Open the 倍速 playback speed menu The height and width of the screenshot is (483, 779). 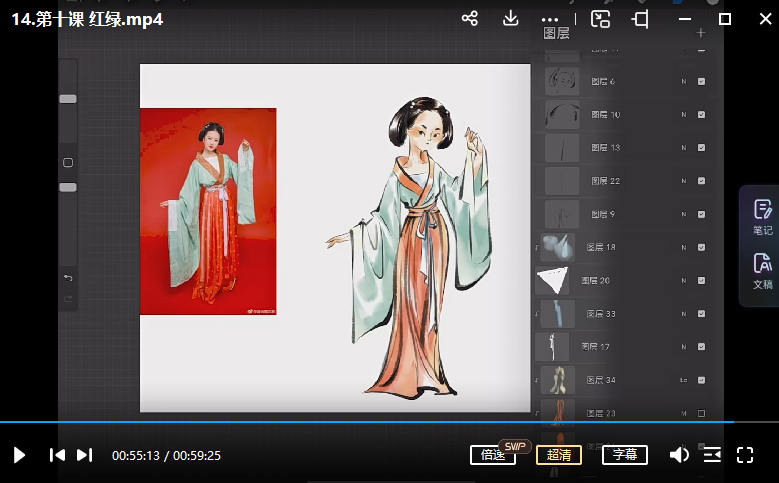pos(493,455)
